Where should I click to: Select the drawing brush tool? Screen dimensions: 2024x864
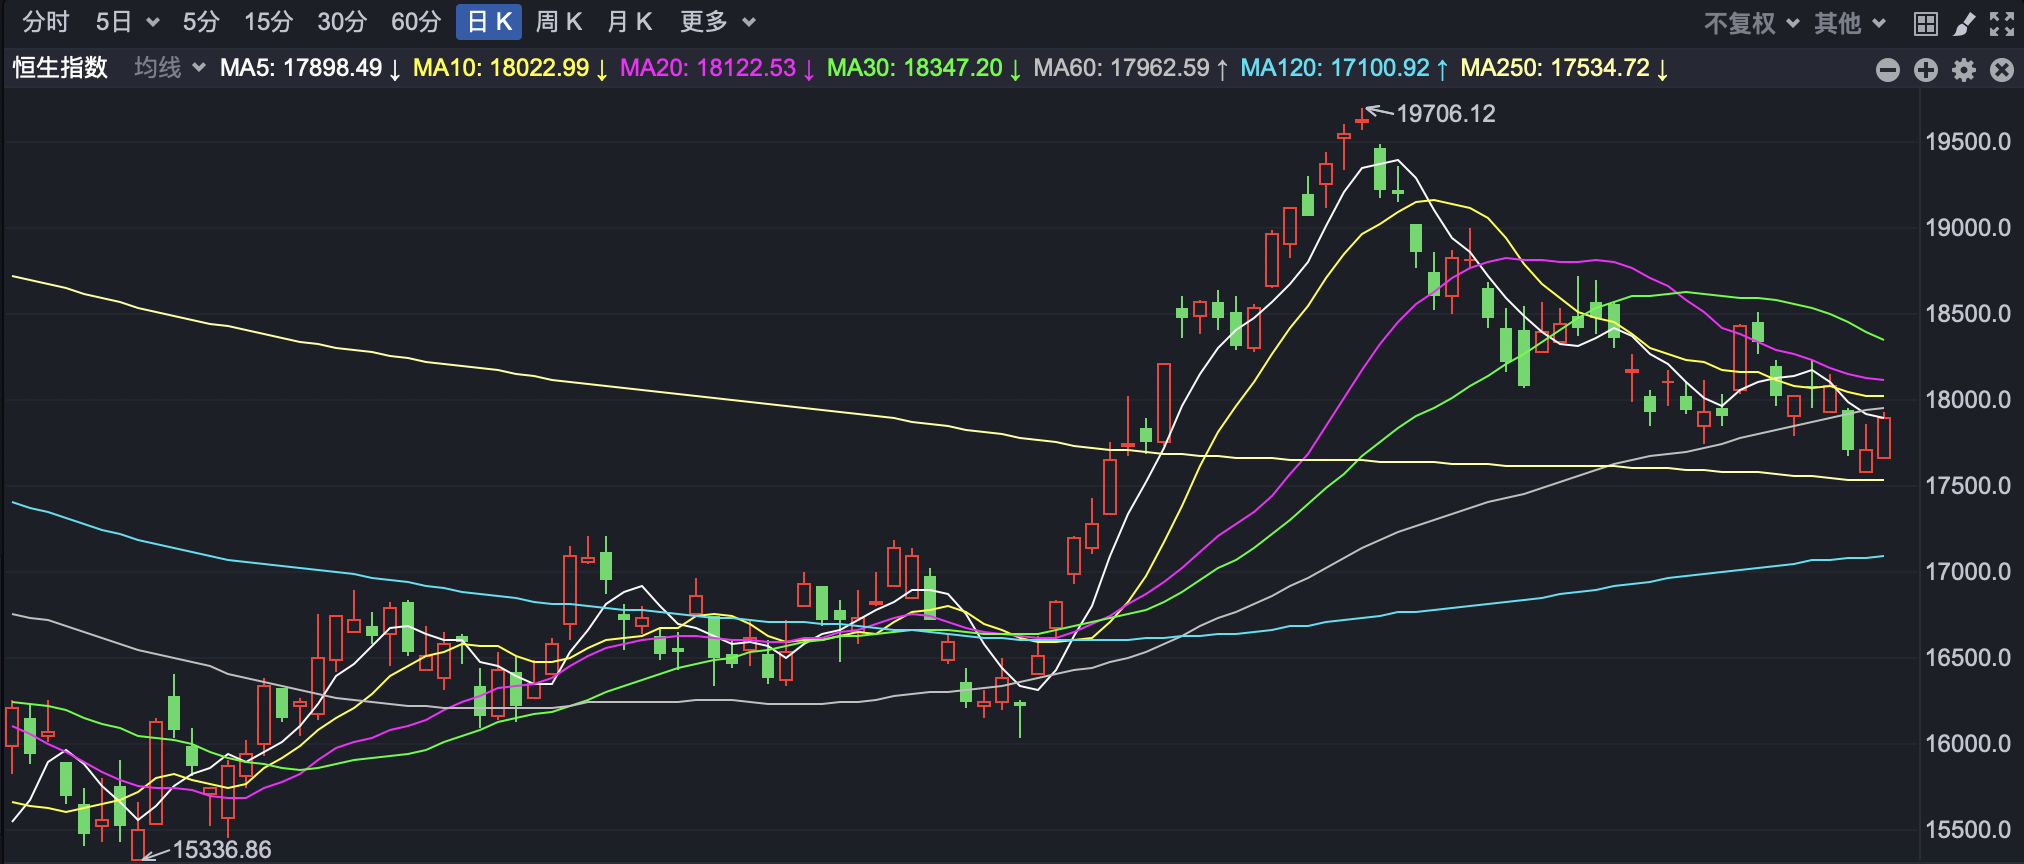1964,23
